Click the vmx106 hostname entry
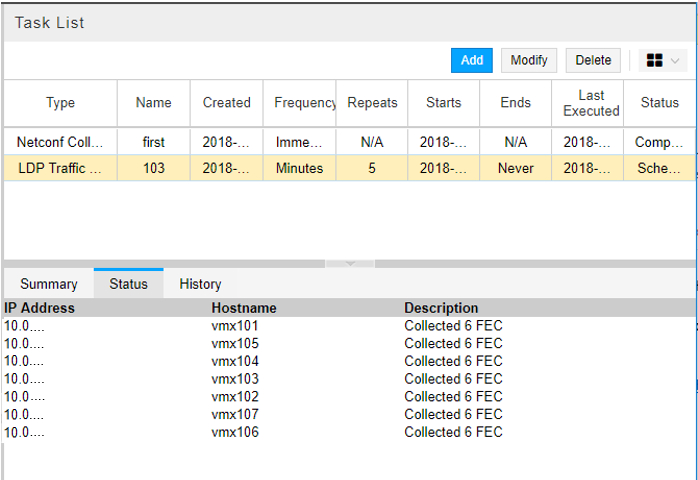The height and width of the screenshot is (480, 698). (235, 432)
